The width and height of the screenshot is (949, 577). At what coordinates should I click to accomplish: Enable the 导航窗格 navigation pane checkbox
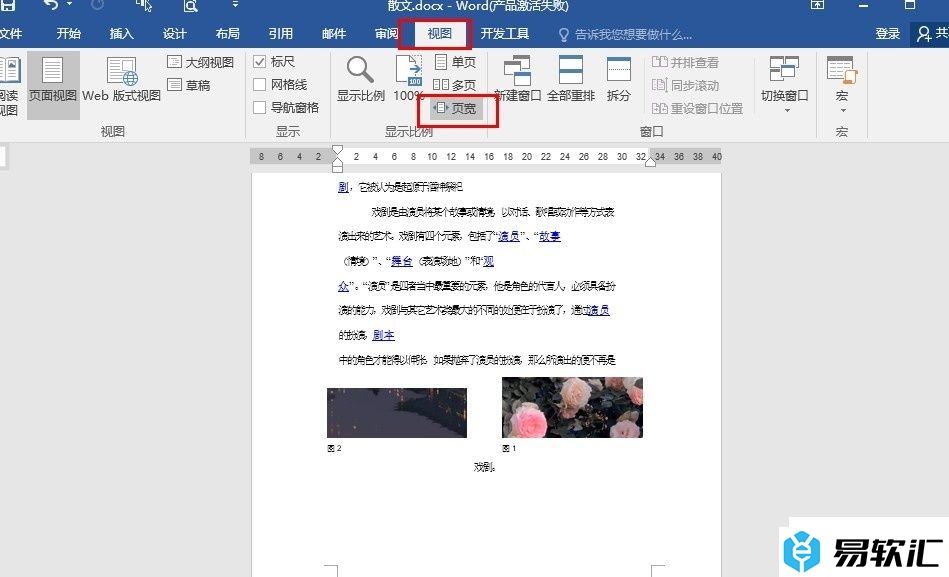tap(260, 108)
